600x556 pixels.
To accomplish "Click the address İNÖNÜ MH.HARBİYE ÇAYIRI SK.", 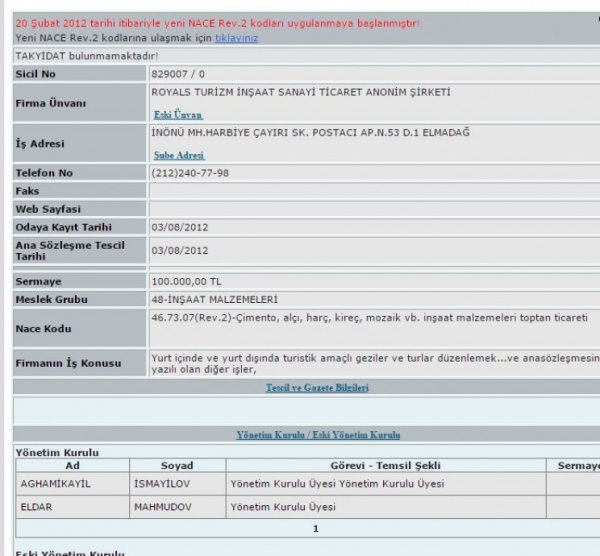I will click(x=310, y=133).
